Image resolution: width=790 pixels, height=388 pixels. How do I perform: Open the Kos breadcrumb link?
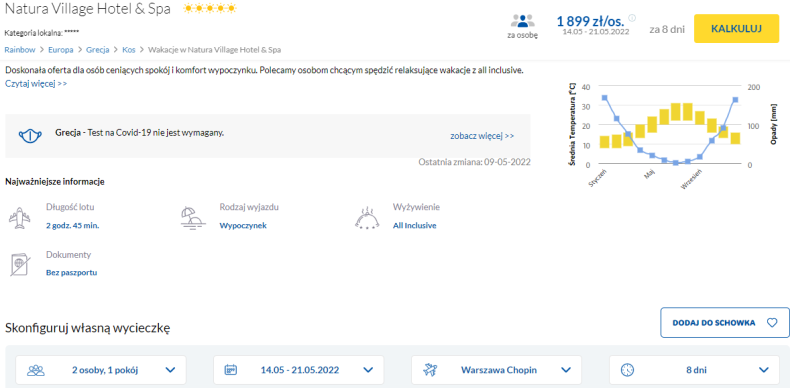(128, 49)
